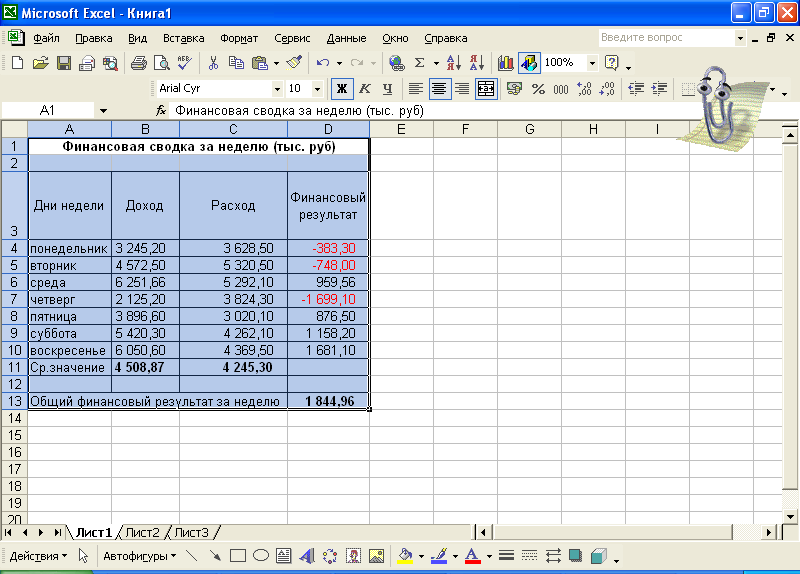This screenshot has width=800, height=574.
Task: Open Print Preview with the magnifier icon
Action: [161, 63]
